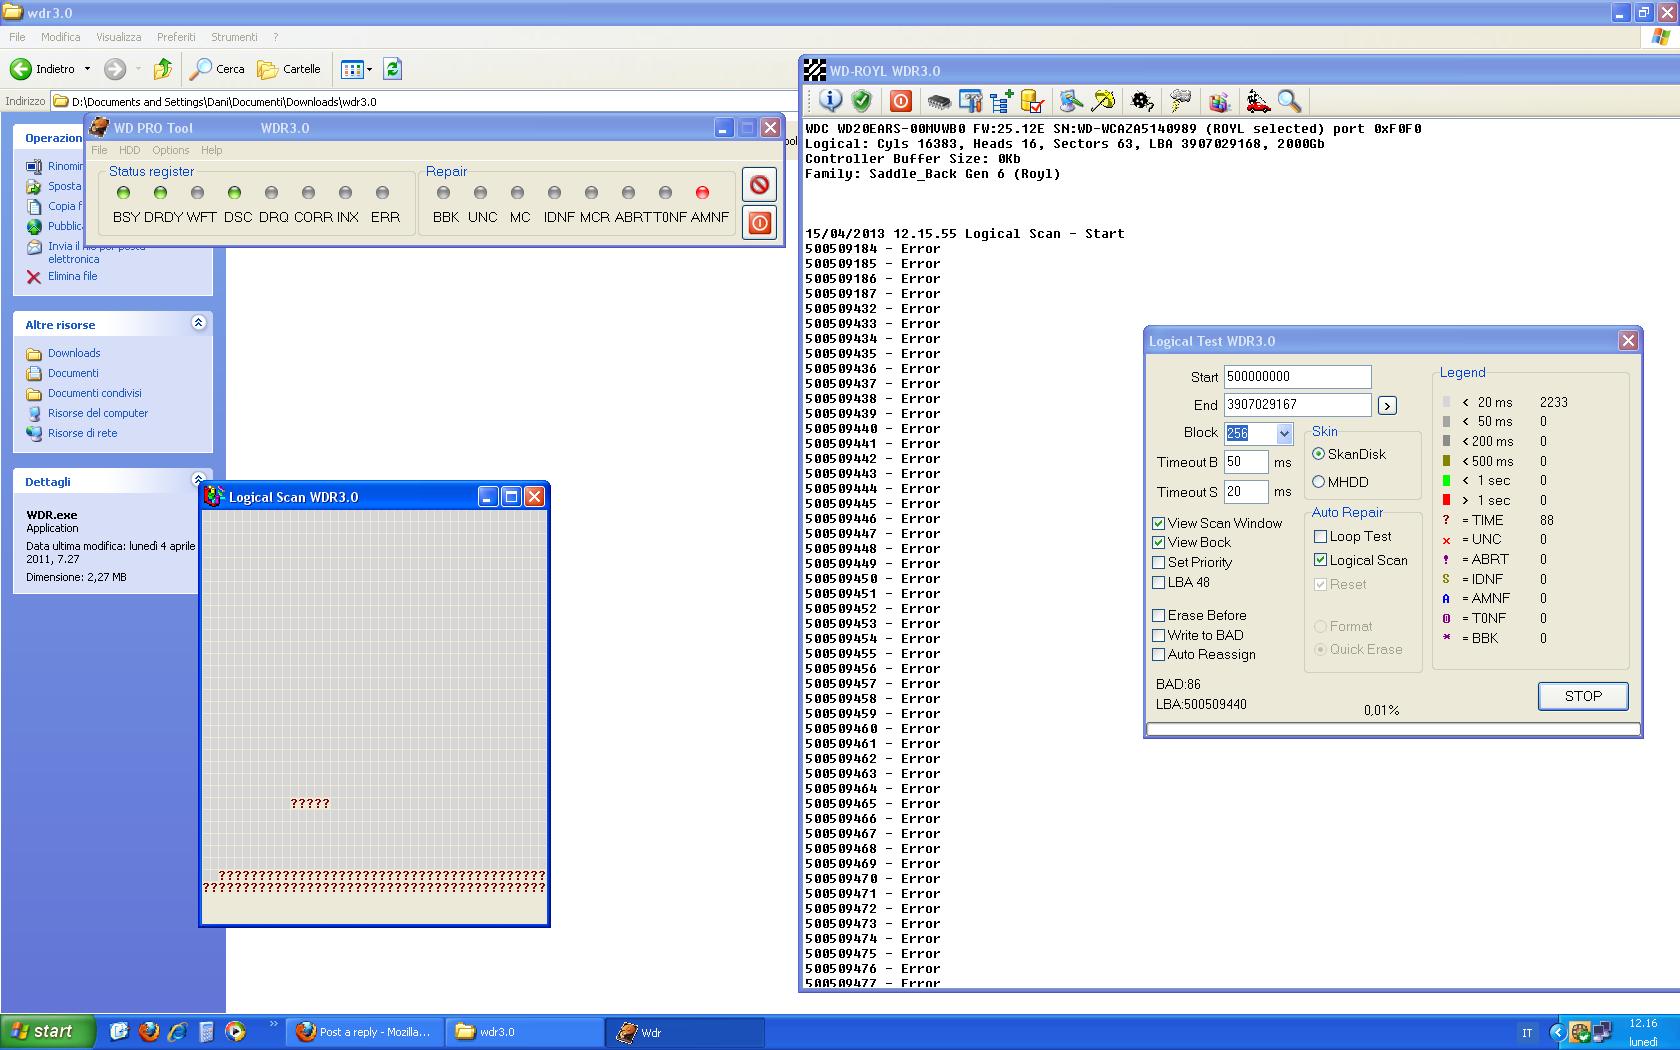Click the magnifying glass toolbar icon

point(1289,101)
